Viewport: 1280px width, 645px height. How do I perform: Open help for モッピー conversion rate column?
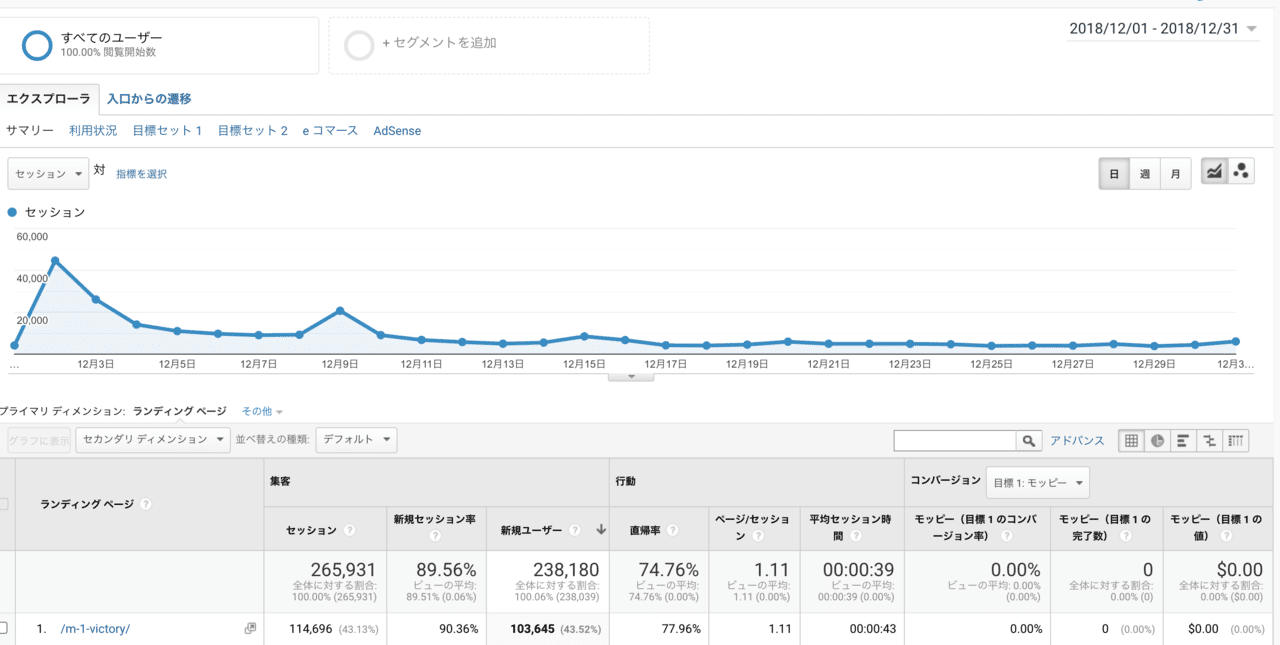pyautogui.click(x=1006, y=537)
